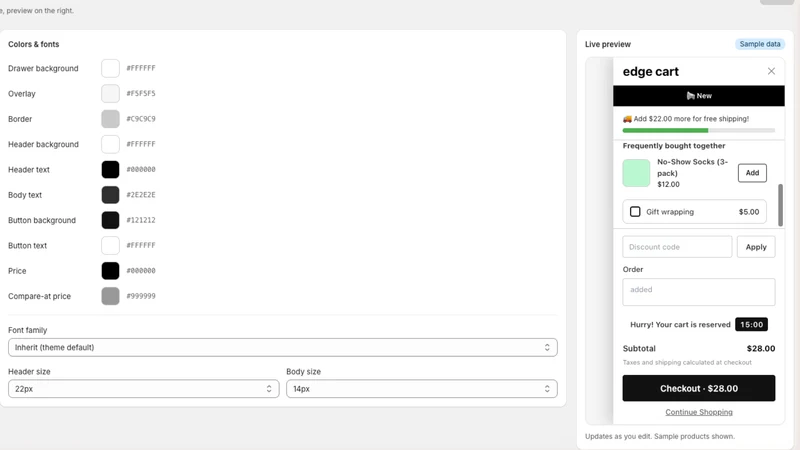Open the Font family dropdown
This screenshot has width=800, height=450.
click(x=283, y=347)
